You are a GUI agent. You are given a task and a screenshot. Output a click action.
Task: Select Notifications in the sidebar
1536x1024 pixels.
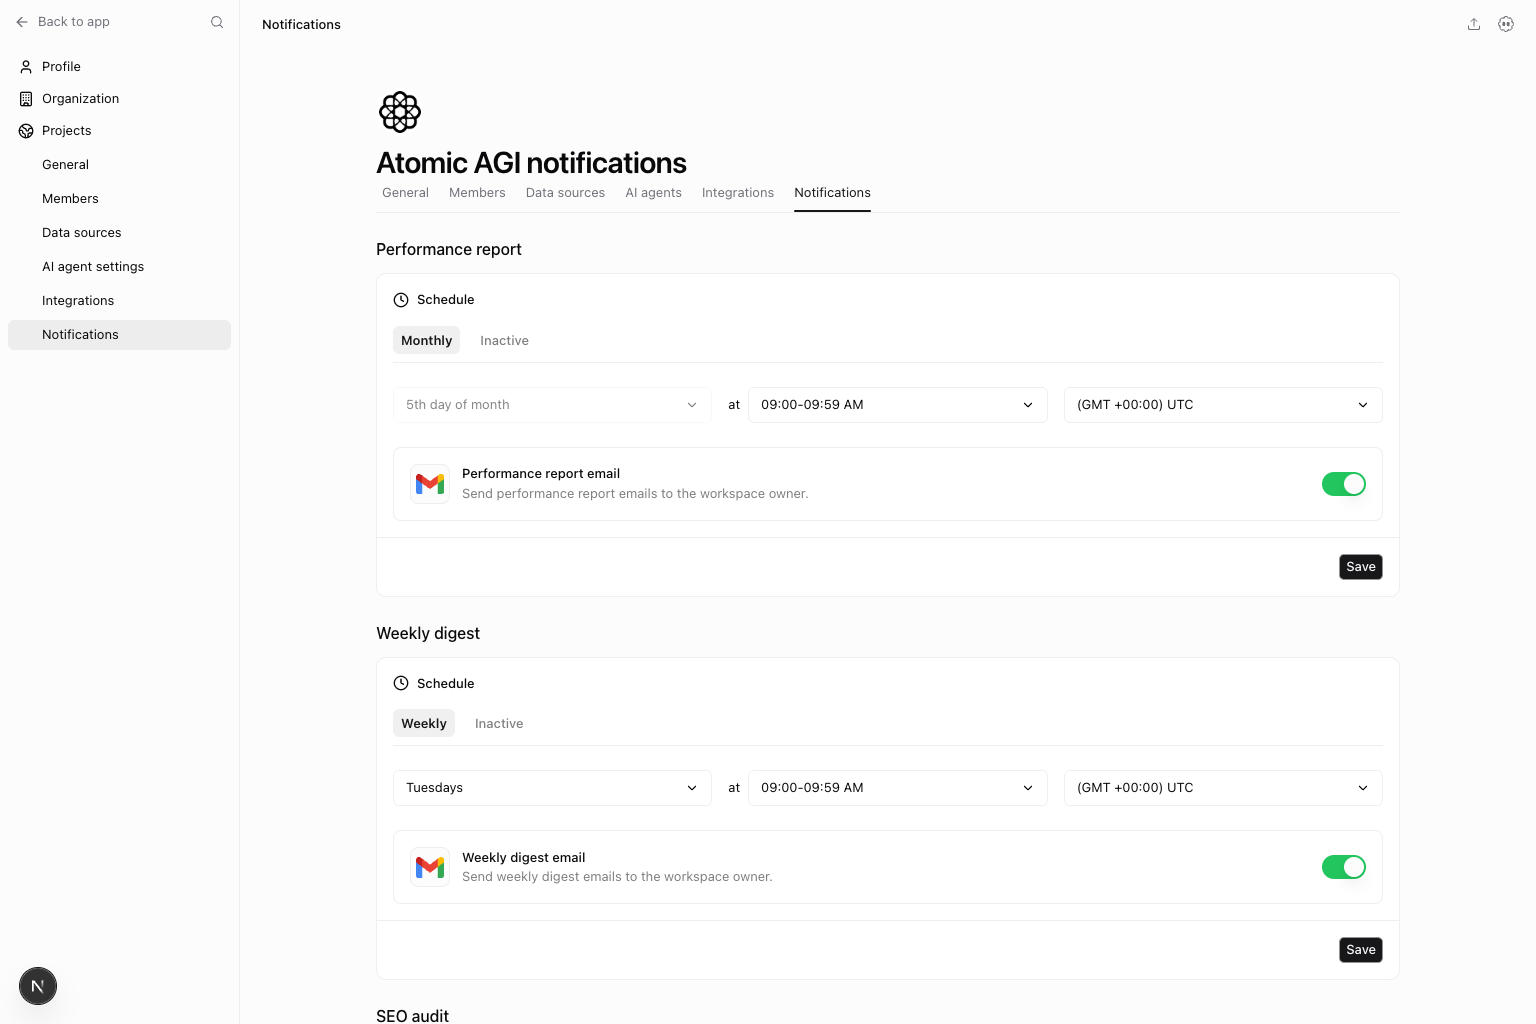(119, 335)
